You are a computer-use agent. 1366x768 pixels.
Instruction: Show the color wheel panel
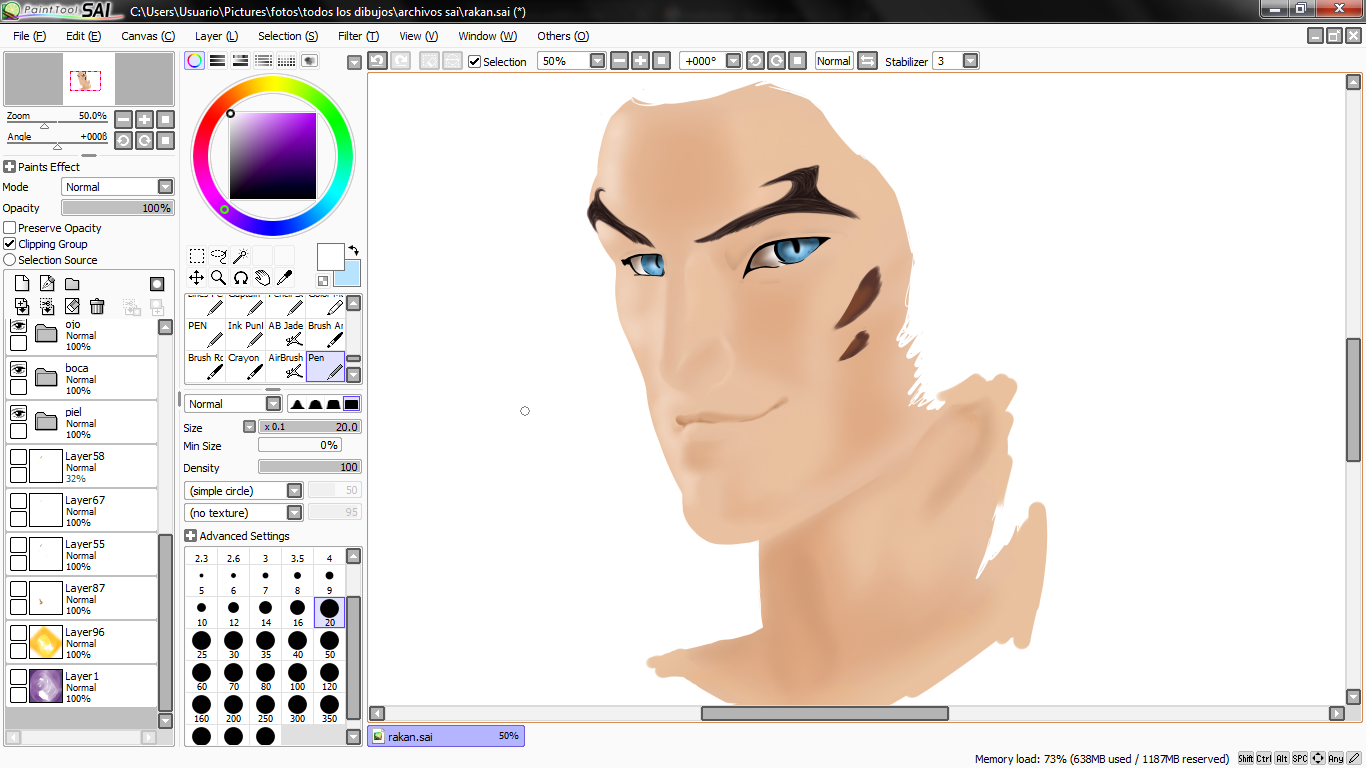(195, 61)
